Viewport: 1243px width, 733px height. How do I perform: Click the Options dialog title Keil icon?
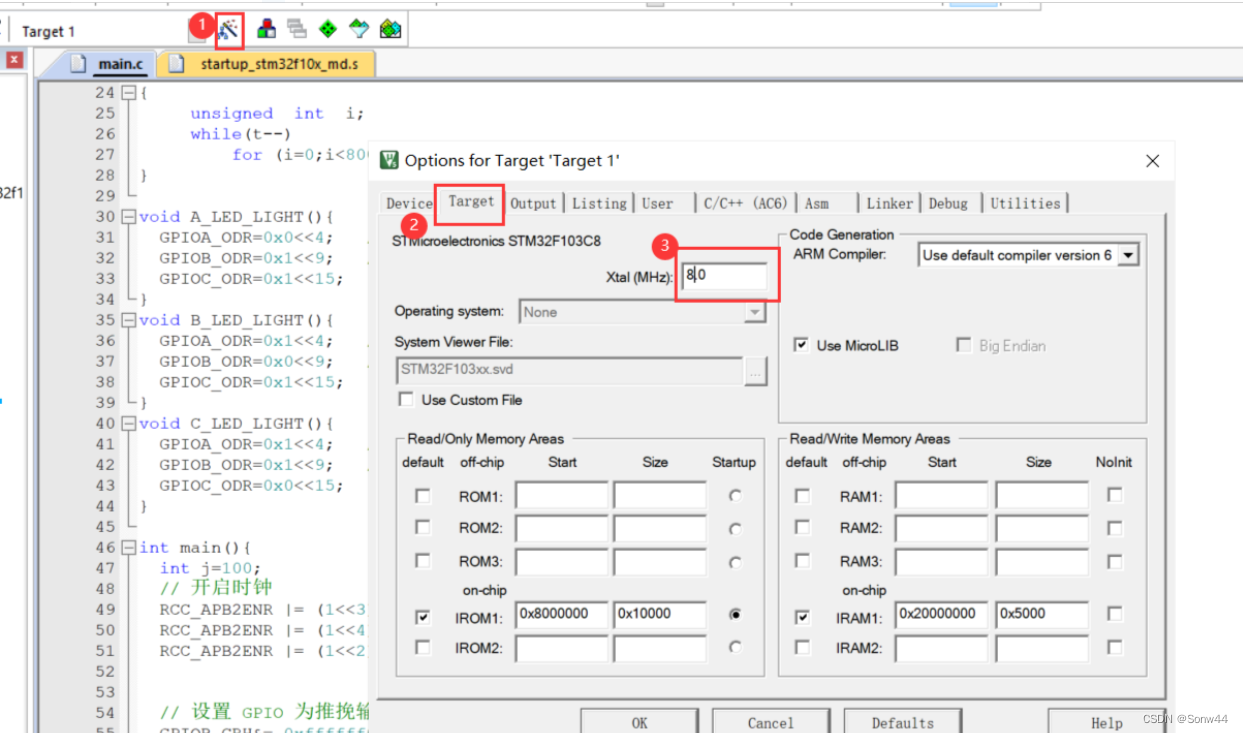coord(389,160)
